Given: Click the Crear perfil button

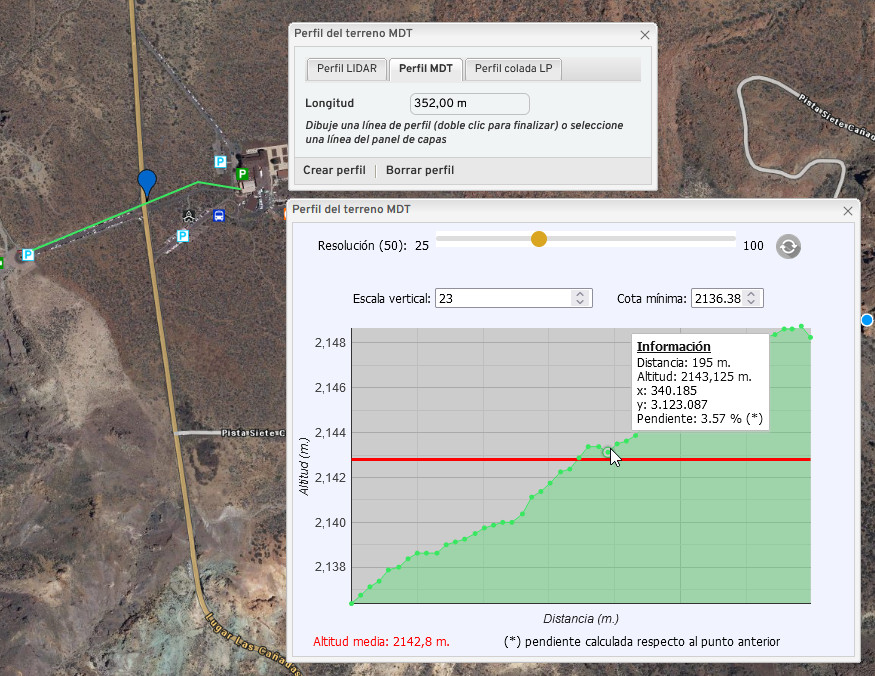Looking at the screenshot, I should pos(334,170).
